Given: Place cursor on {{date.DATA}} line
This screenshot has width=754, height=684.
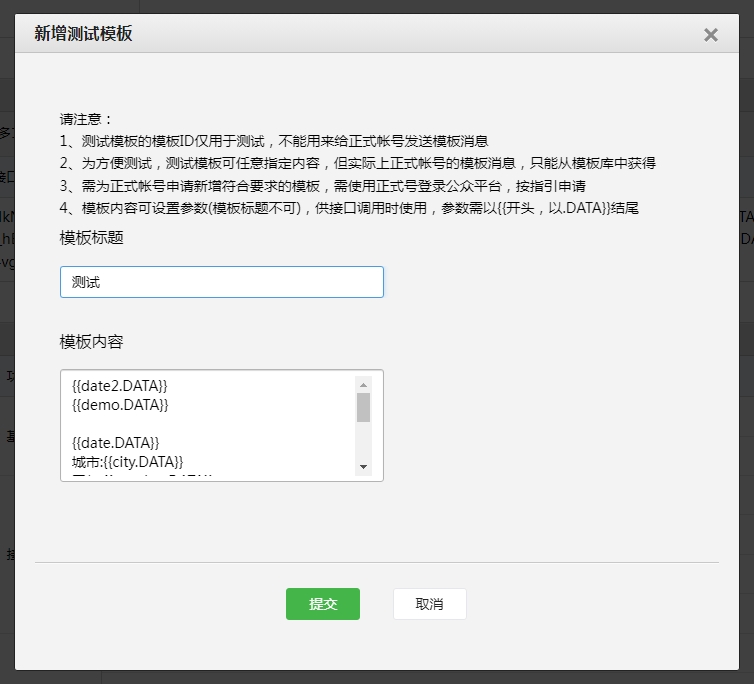Looking at the screenshot, I should 115,442.
